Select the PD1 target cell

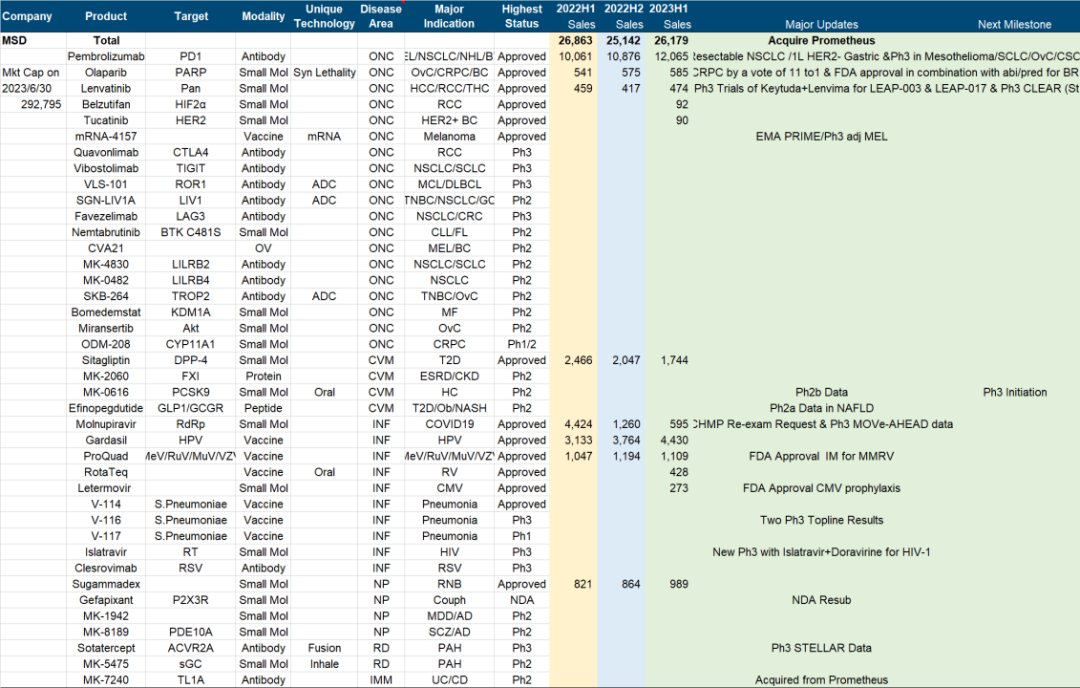point(191,56)
